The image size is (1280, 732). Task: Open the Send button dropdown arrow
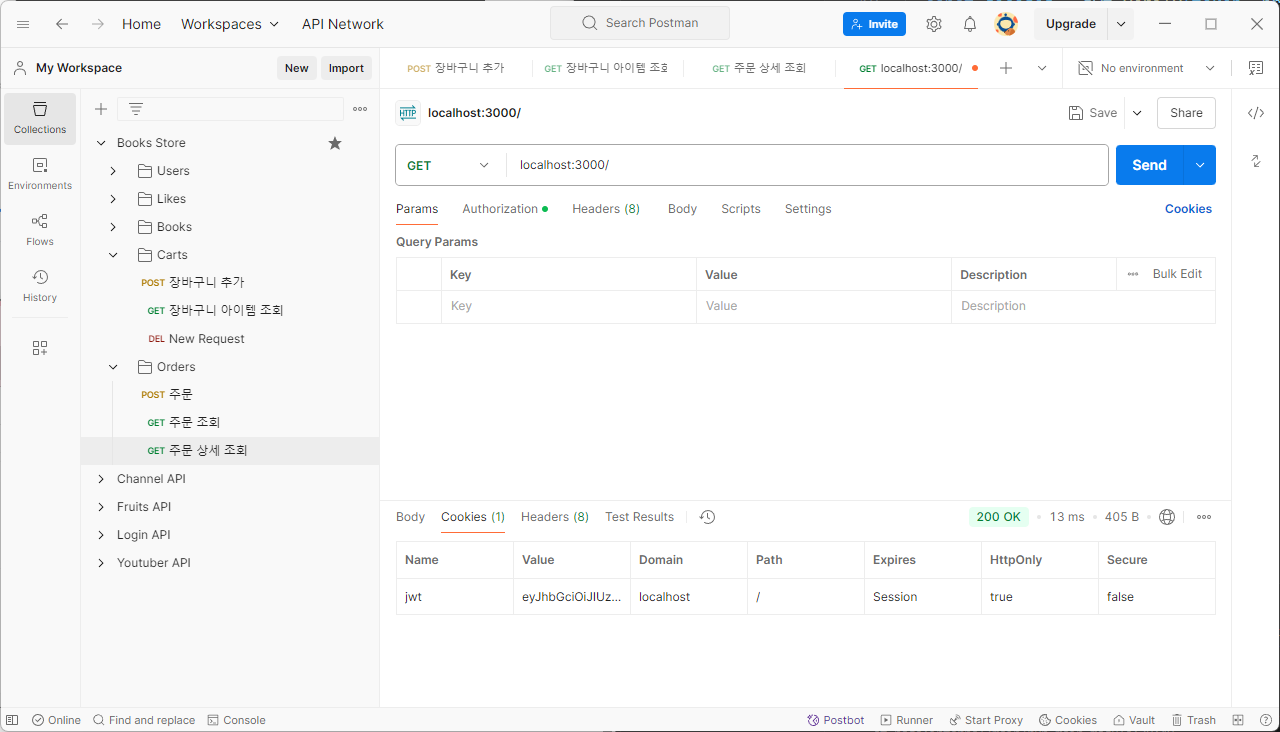point(1200,165)
